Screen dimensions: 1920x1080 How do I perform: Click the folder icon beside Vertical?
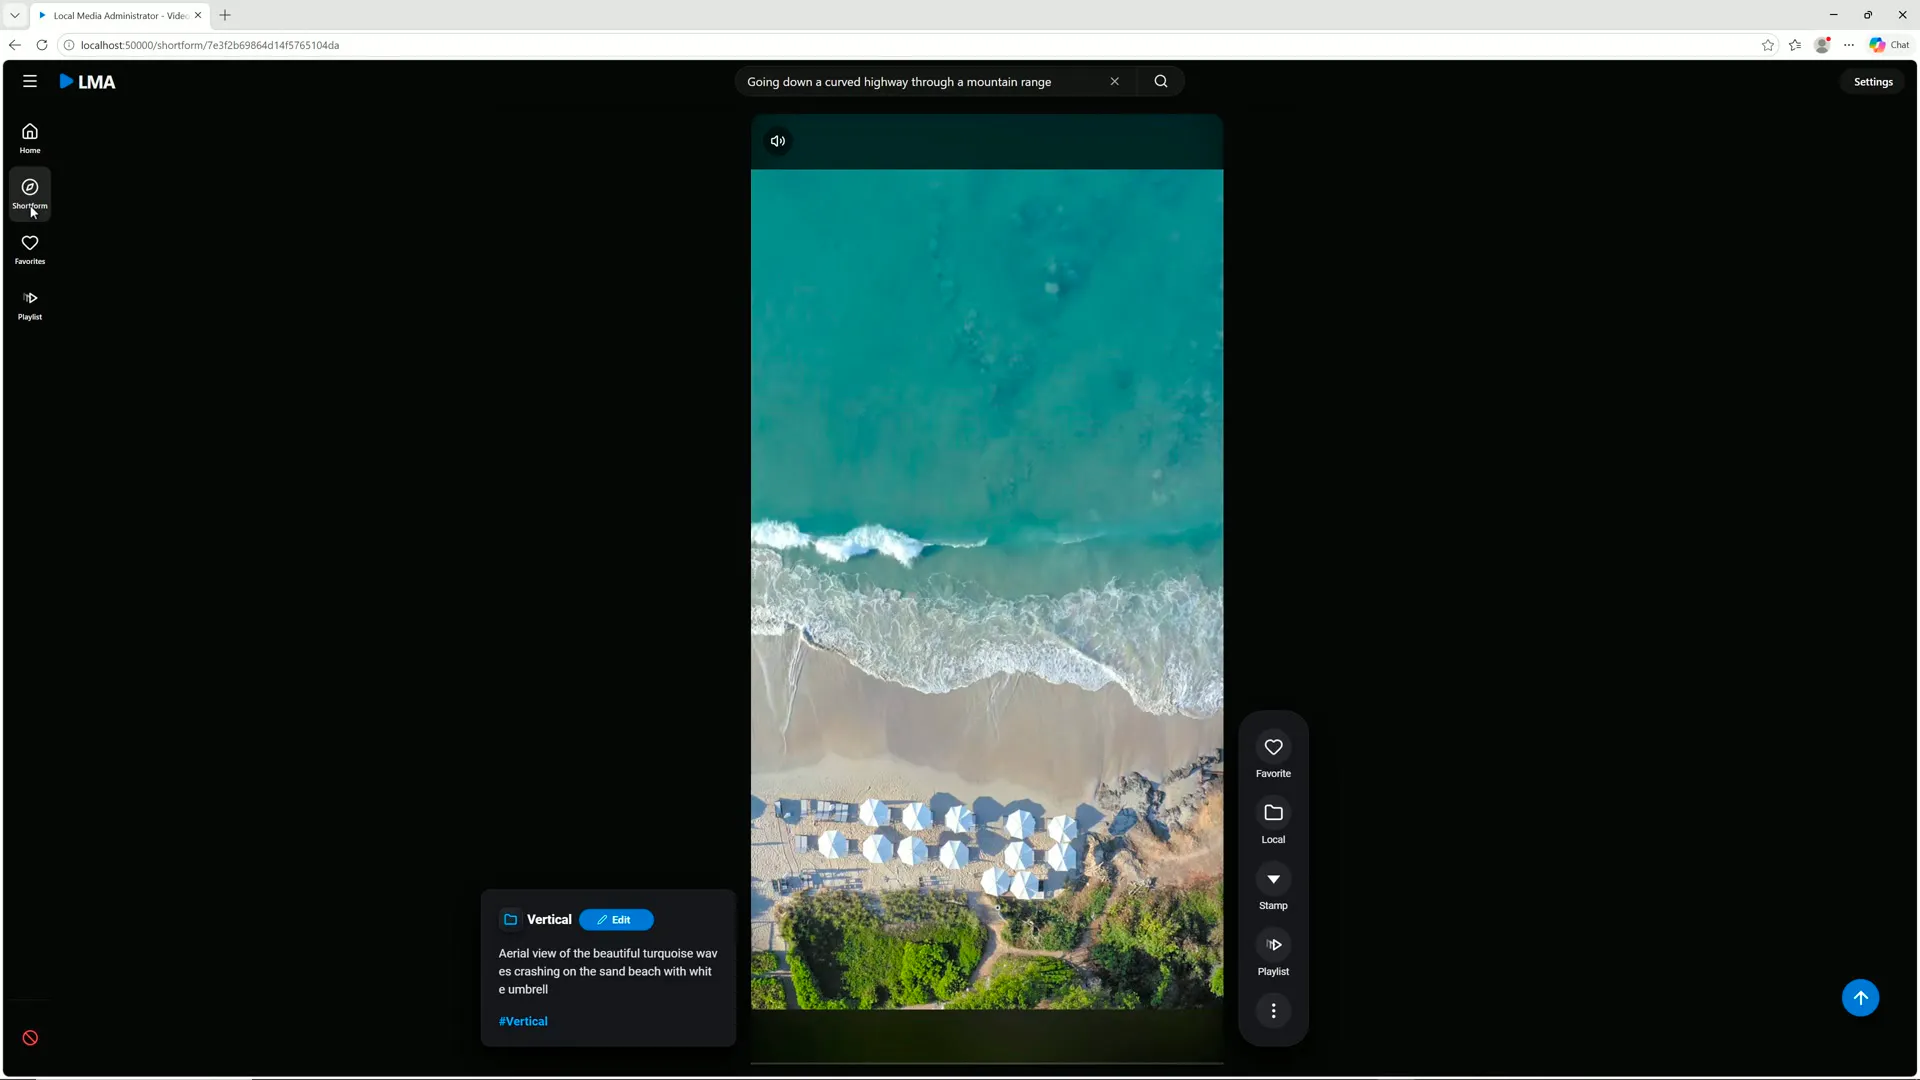(x=510, y=920)
